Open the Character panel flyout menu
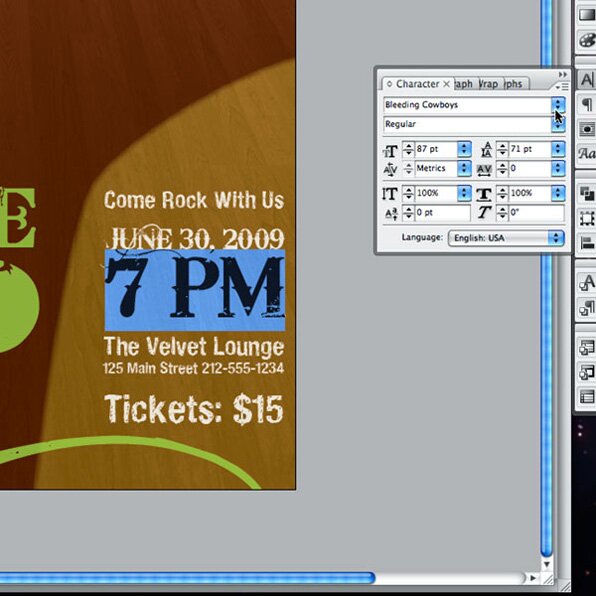 [x=562, y=87]
